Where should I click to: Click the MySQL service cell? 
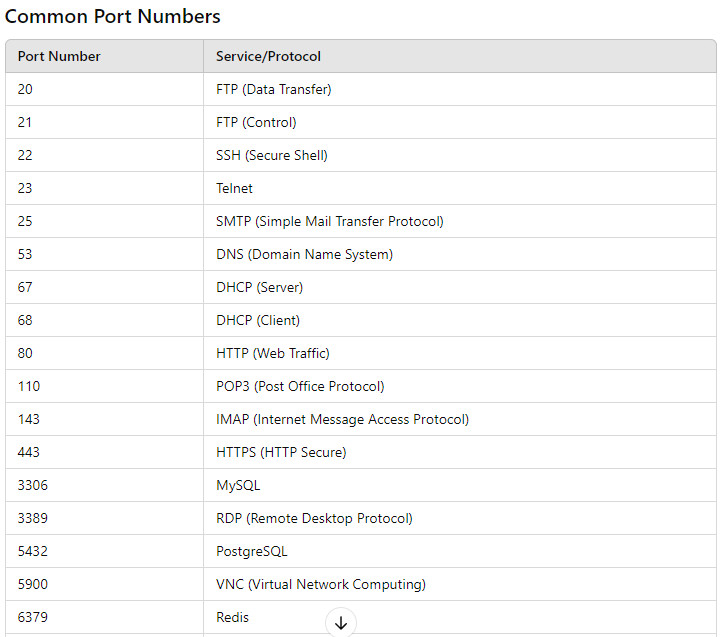pyautogui.click(x=460, y=485)
